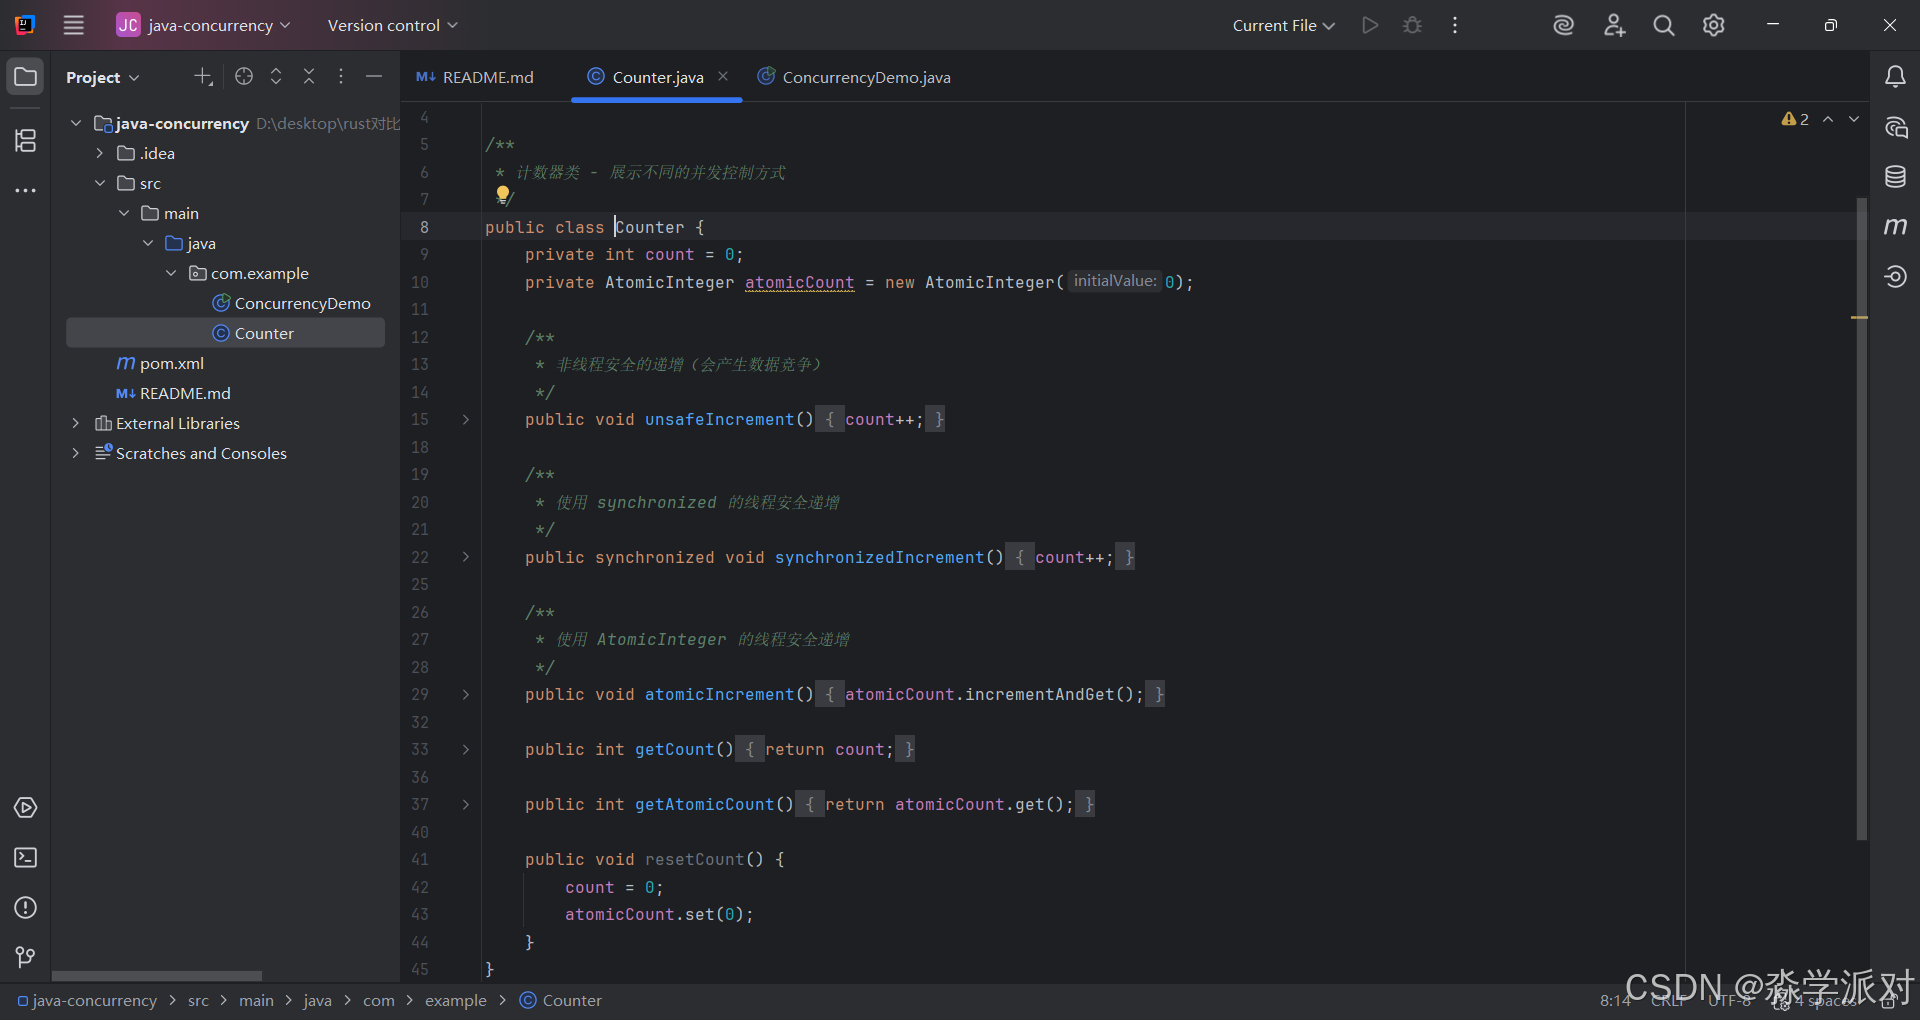This screenshot has width=1920, height=1020.
Task: Open Search Everywhere with the magnifier icon
Action: 1663,25
